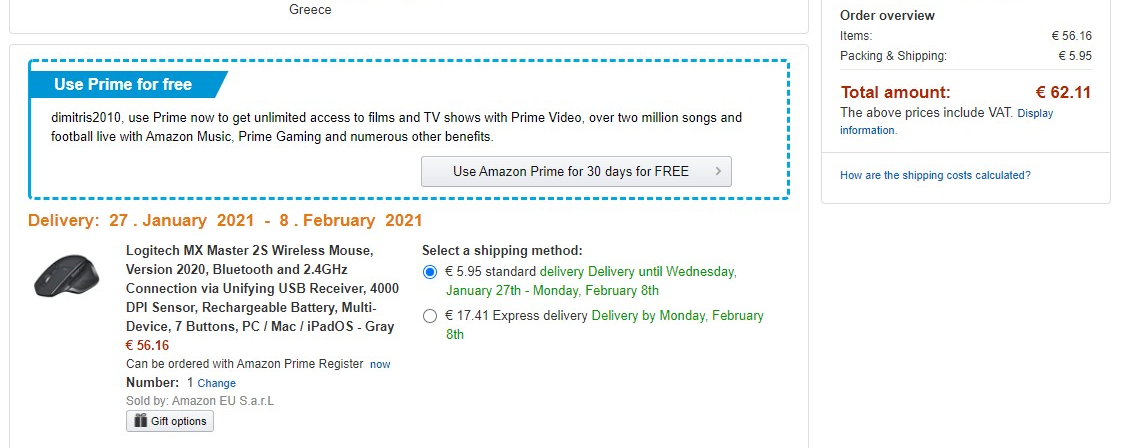1124x448 pixels.
Task: Click Change next to the item number
Action: pyautogui.click(x=217, y=383)
